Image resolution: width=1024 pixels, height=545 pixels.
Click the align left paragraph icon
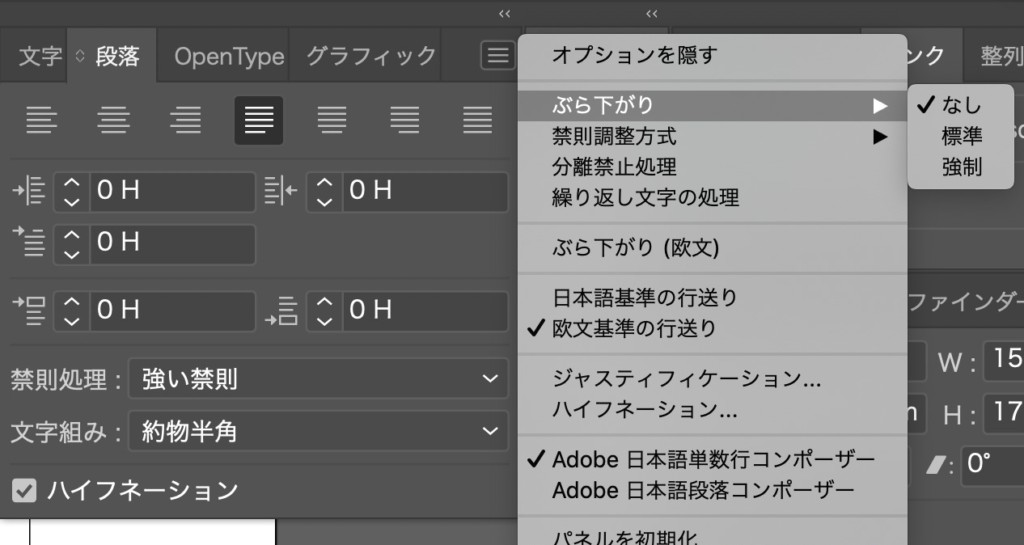pyautogui.click(x=41, y=121)
